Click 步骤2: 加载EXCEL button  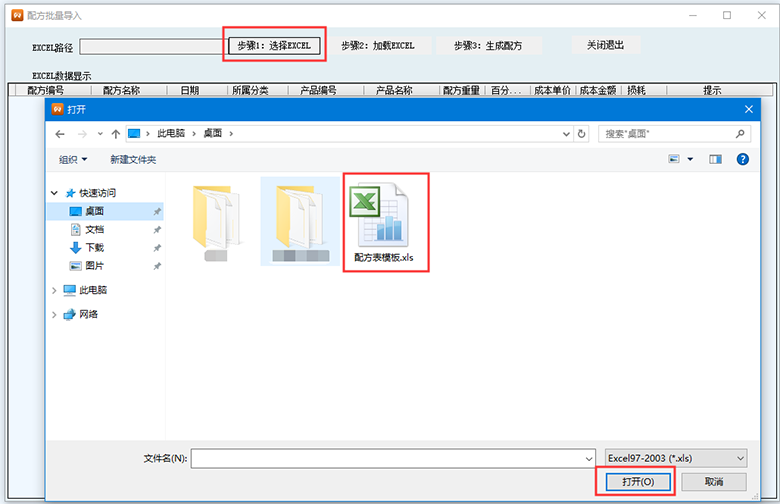pos(378,46)
